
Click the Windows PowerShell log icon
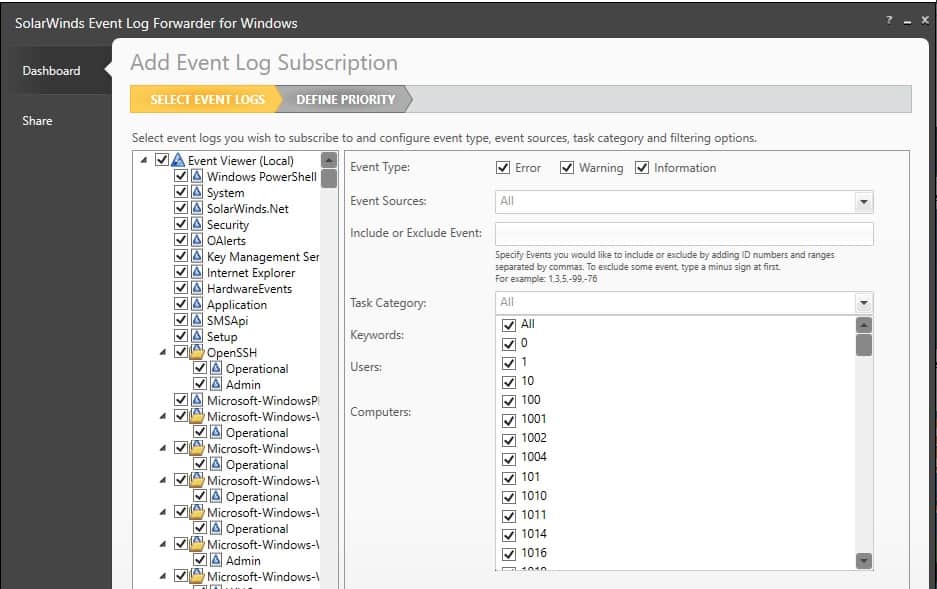pos(197,176)
